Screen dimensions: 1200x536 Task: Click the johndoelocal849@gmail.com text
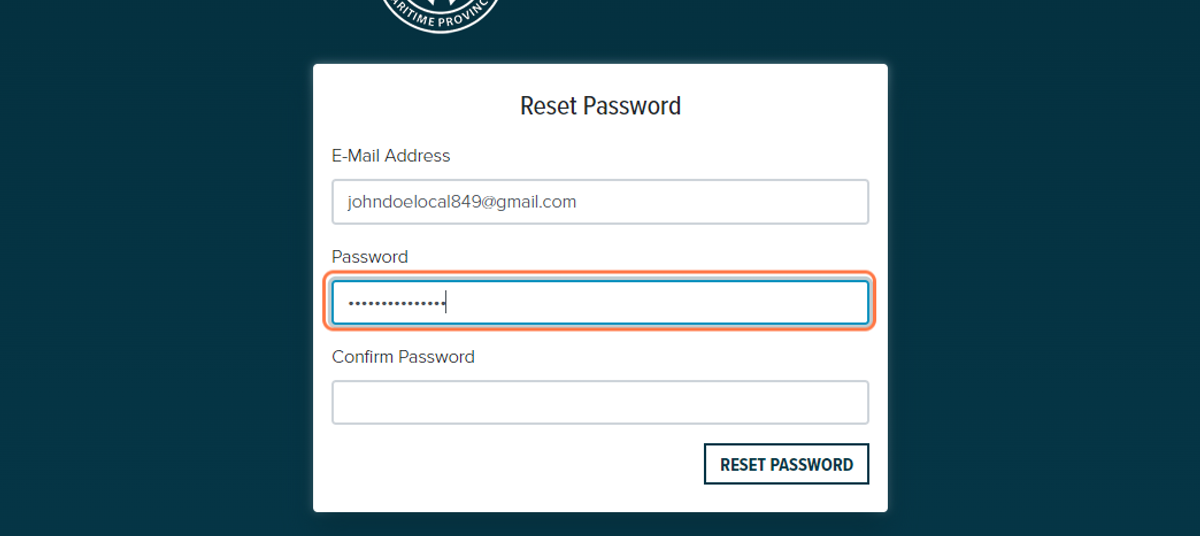[x=462, y=202]
